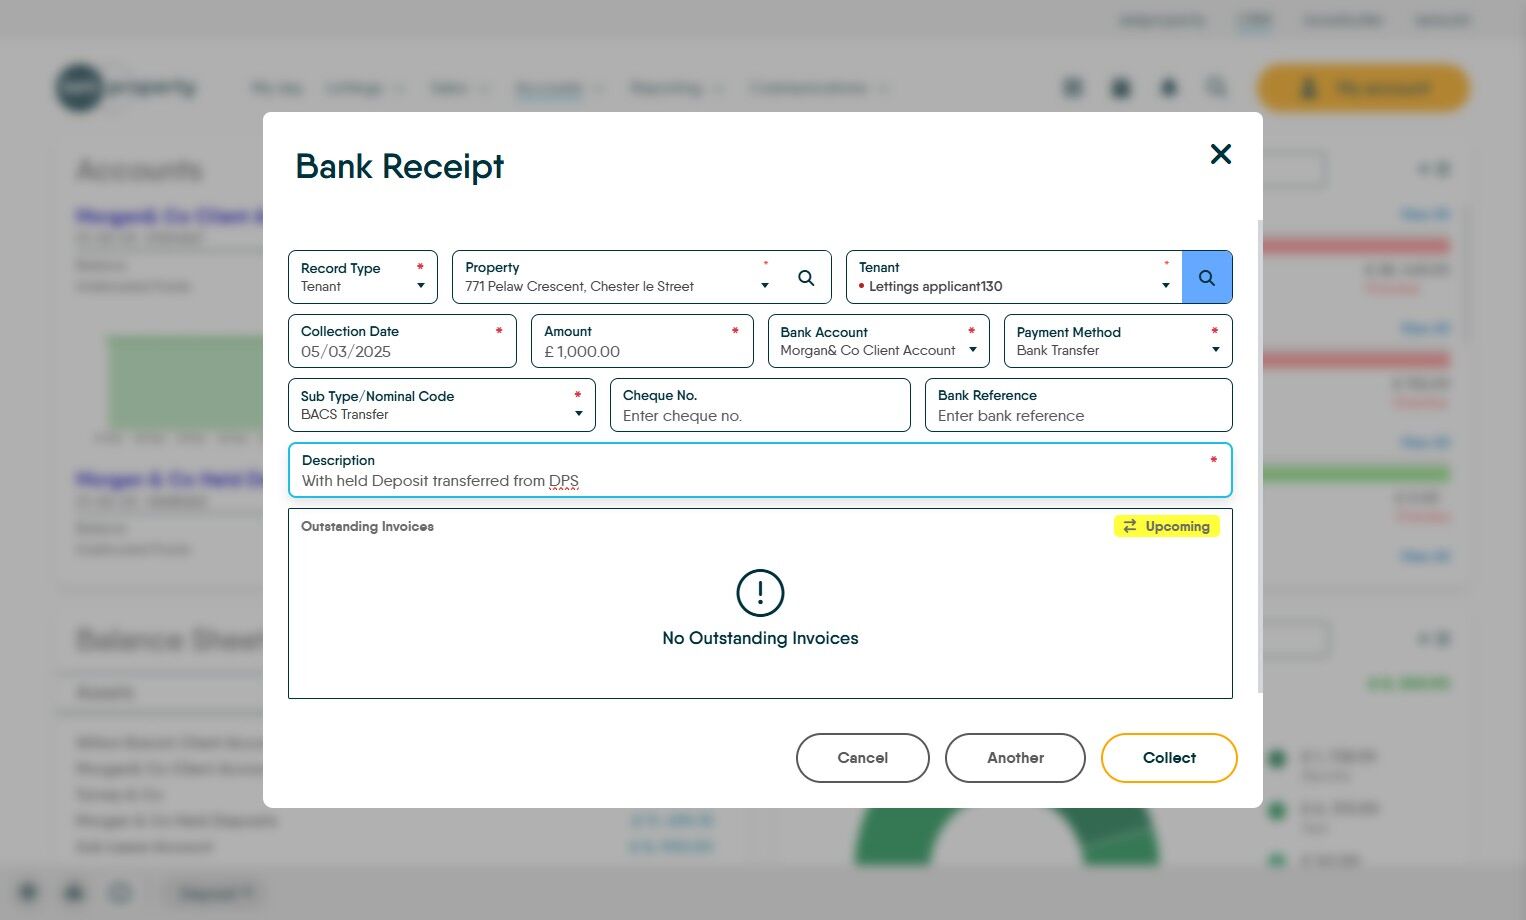Click the "Bank Receipt" dialog heading
The width and height of the screenshot is (1526, 920).
point(400,166)
